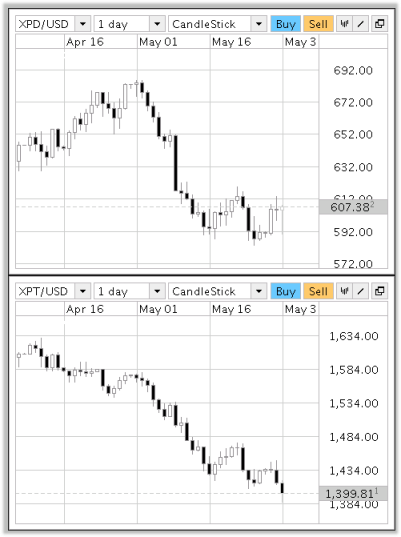401x537 pixels.
Task: Expand XPT/USD instrument dropdown arrow
Action: [83, 291]
